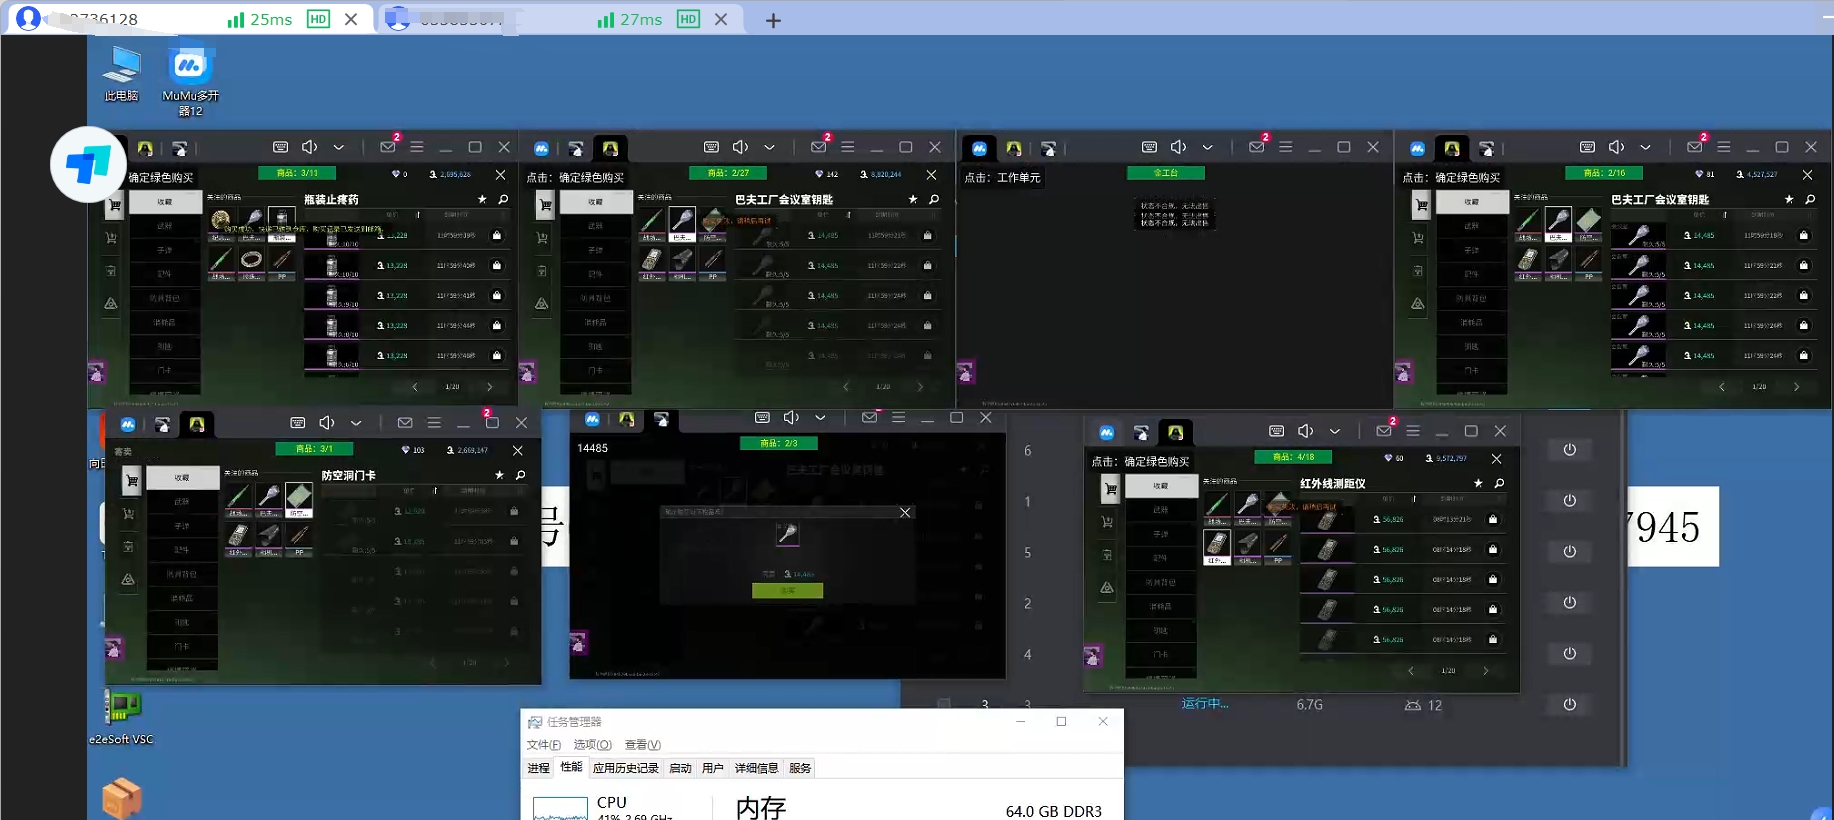Open mail notifications in the 工作单元 emulator window
The image size is (1834, 820).
click(x=1257, y=147)
